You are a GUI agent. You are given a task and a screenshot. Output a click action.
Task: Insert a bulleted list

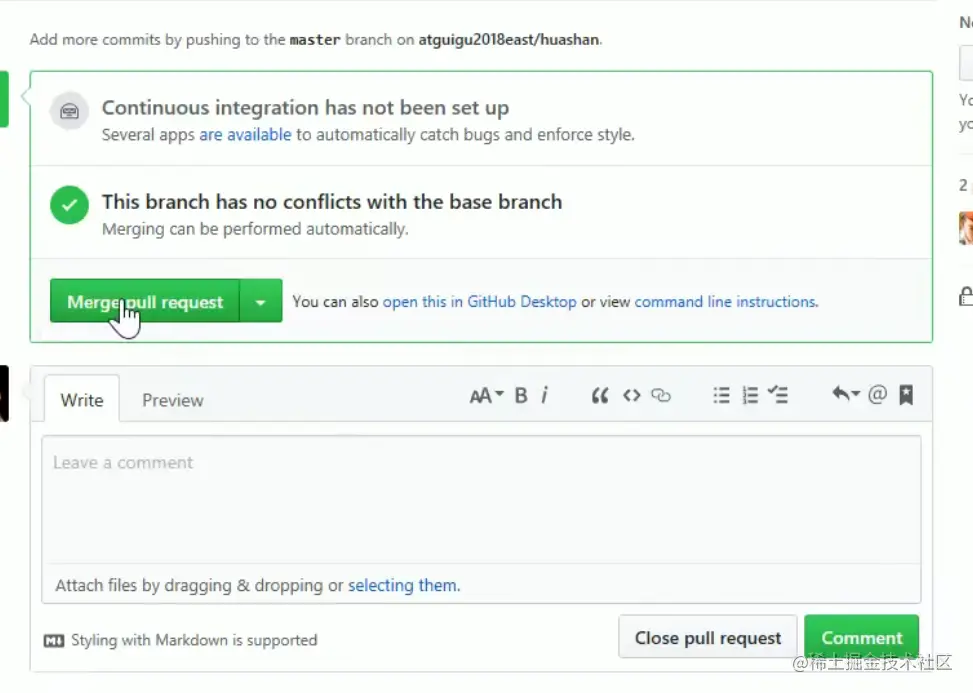(721, 396)
